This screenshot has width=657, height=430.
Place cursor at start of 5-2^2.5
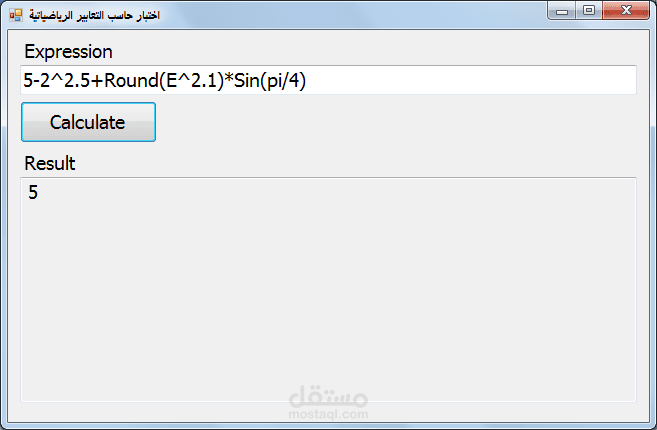tap(24, 81)
